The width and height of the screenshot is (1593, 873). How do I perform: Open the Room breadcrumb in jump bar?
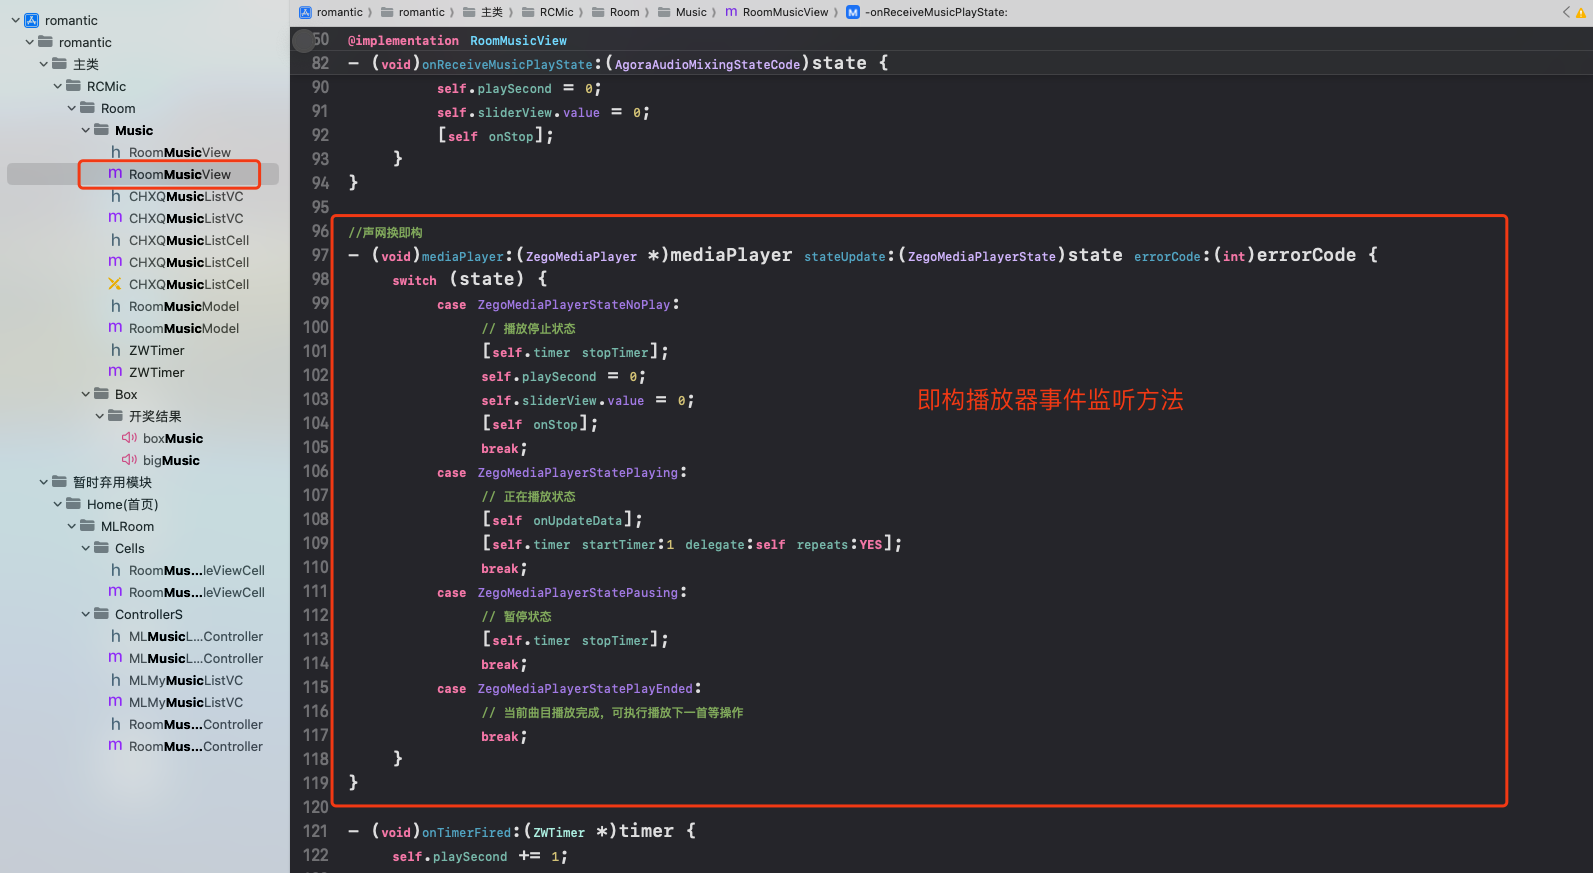616,12
